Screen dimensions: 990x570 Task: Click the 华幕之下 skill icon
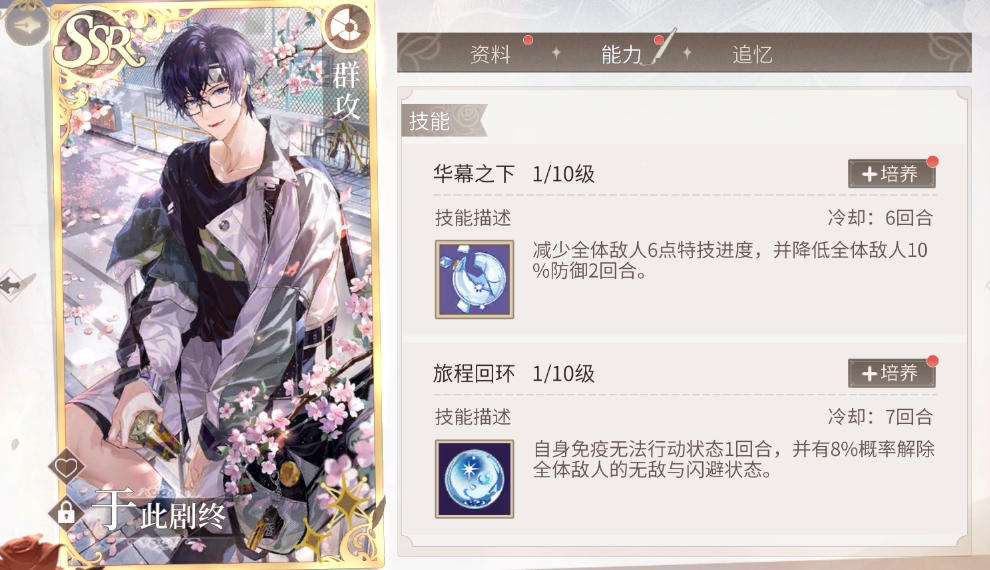pyautogui.click(x=474, y=279)
